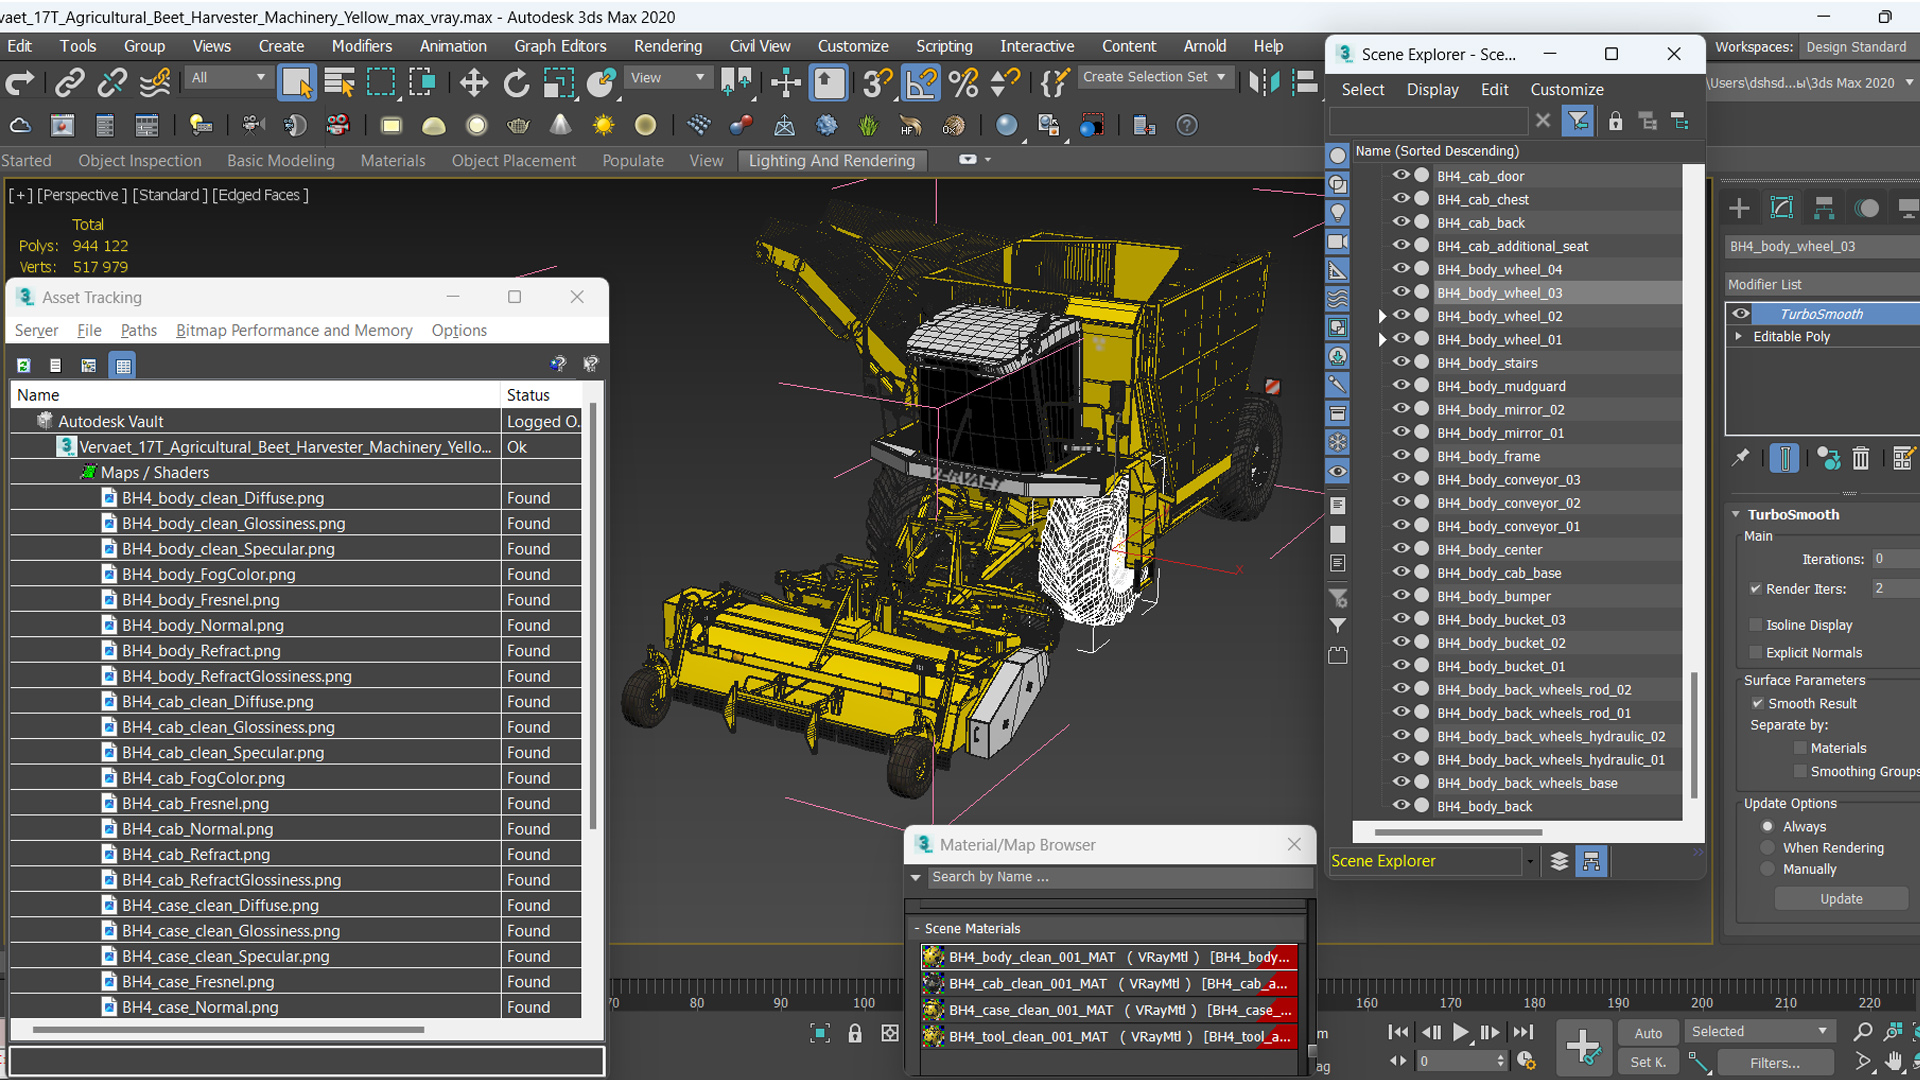Click the Sun light icon
The width and height of the screenshot is (1920, 1080).
click(603, 125)
